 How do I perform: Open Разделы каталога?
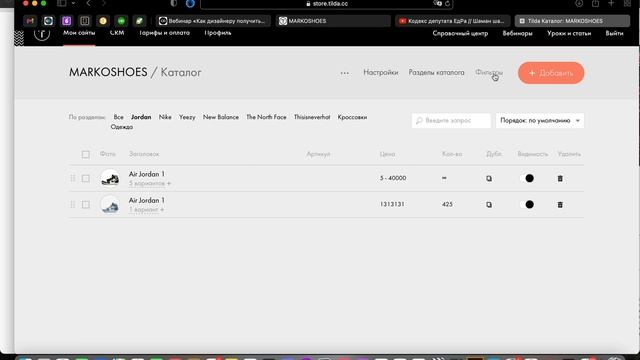[x=436, y=72]
